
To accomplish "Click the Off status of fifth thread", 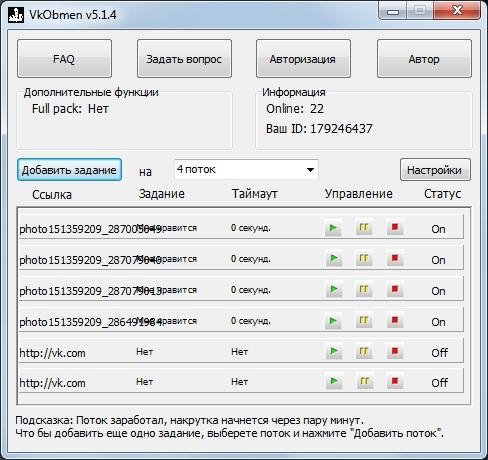I will coord(439,353).
